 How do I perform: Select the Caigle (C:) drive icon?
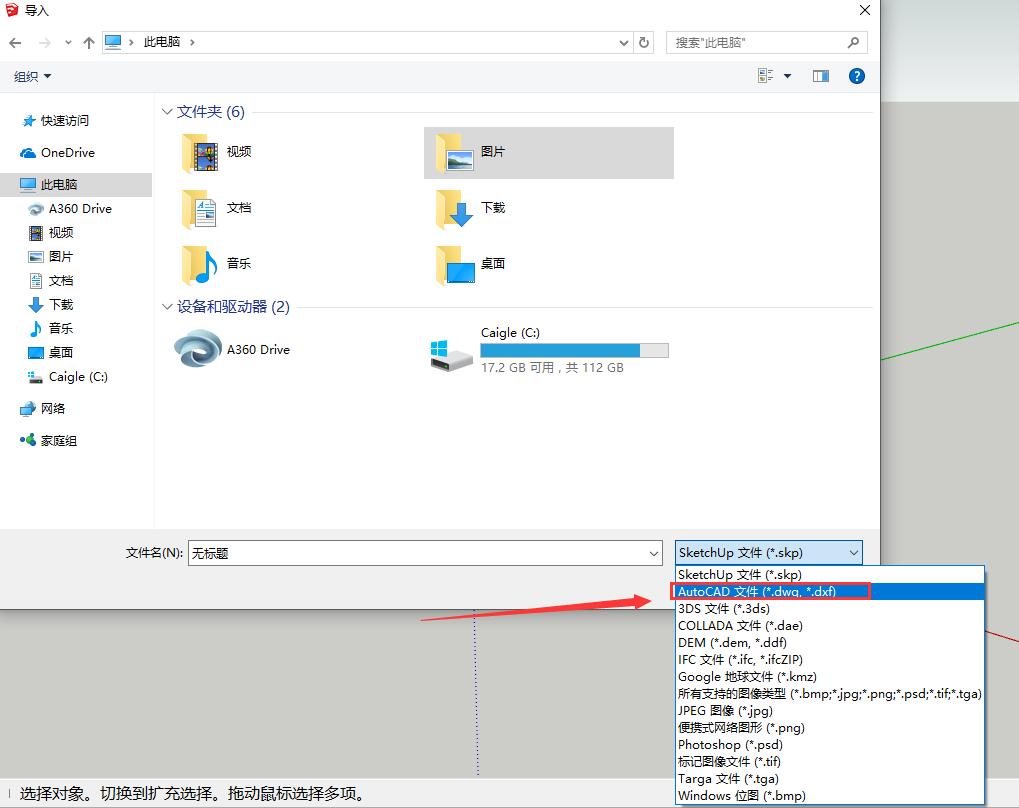click(x=451, y=355)
